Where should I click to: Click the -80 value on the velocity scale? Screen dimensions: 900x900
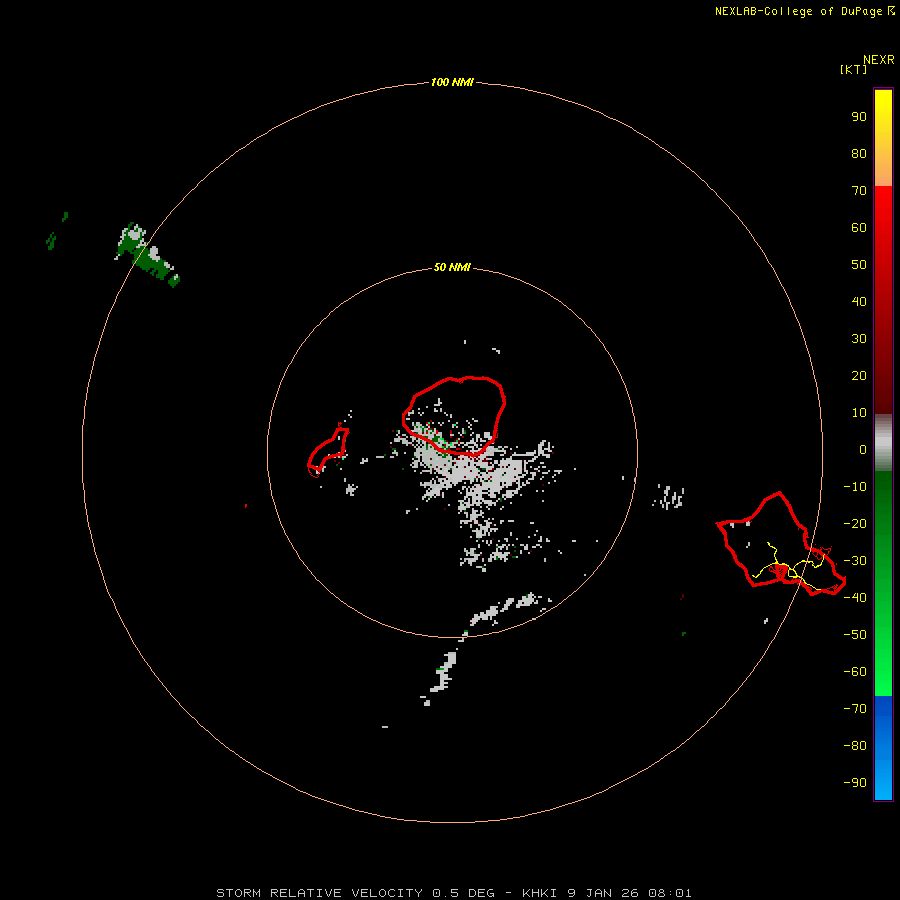coord(855,746)
